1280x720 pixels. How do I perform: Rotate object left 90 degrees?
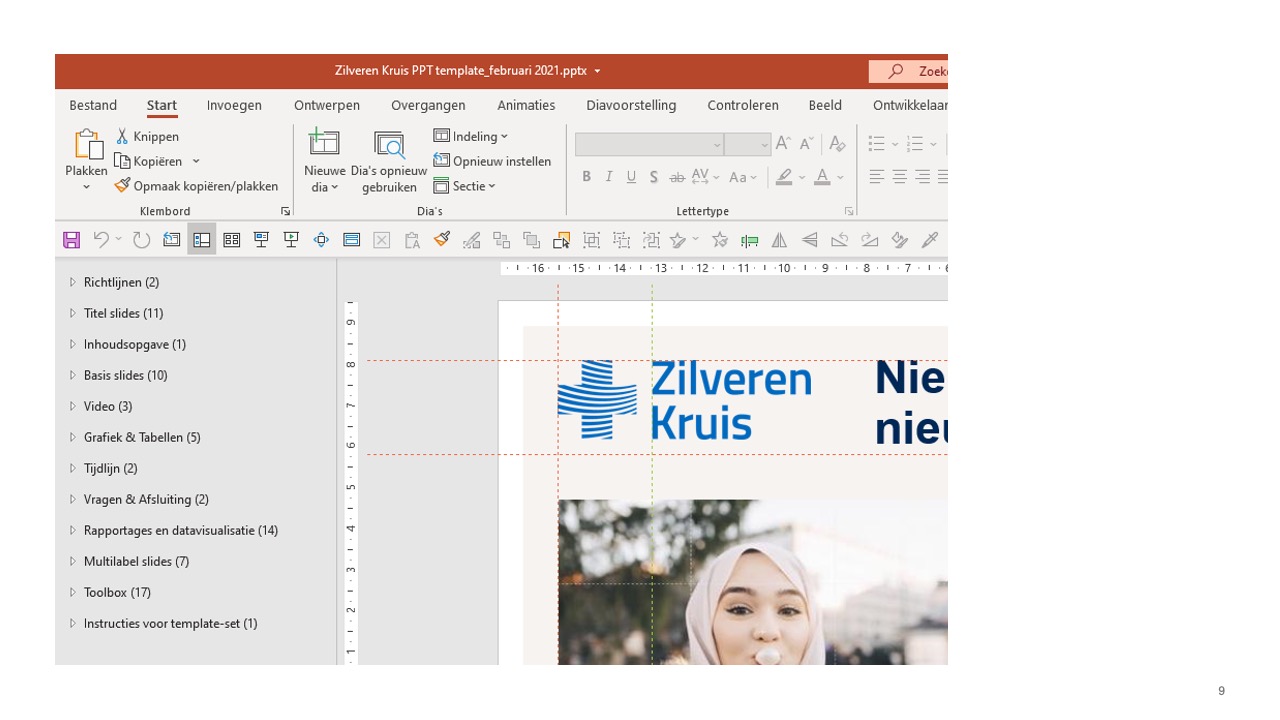(839, 240)
